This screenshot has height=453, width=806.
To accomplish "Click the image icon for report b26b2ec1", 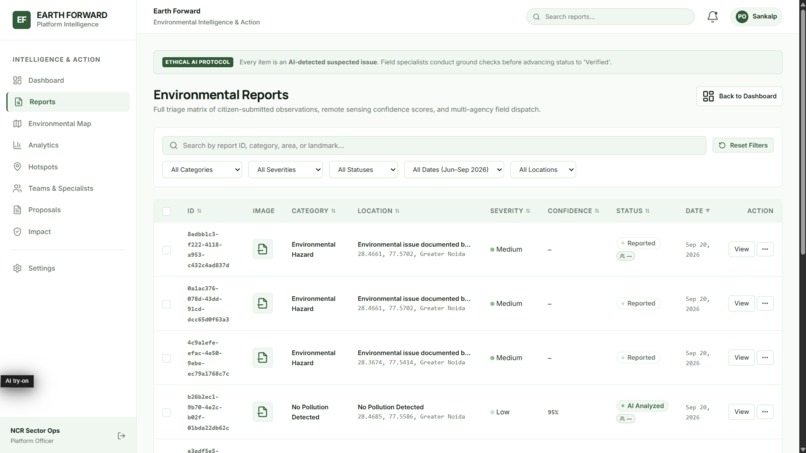I will [263, 412].
